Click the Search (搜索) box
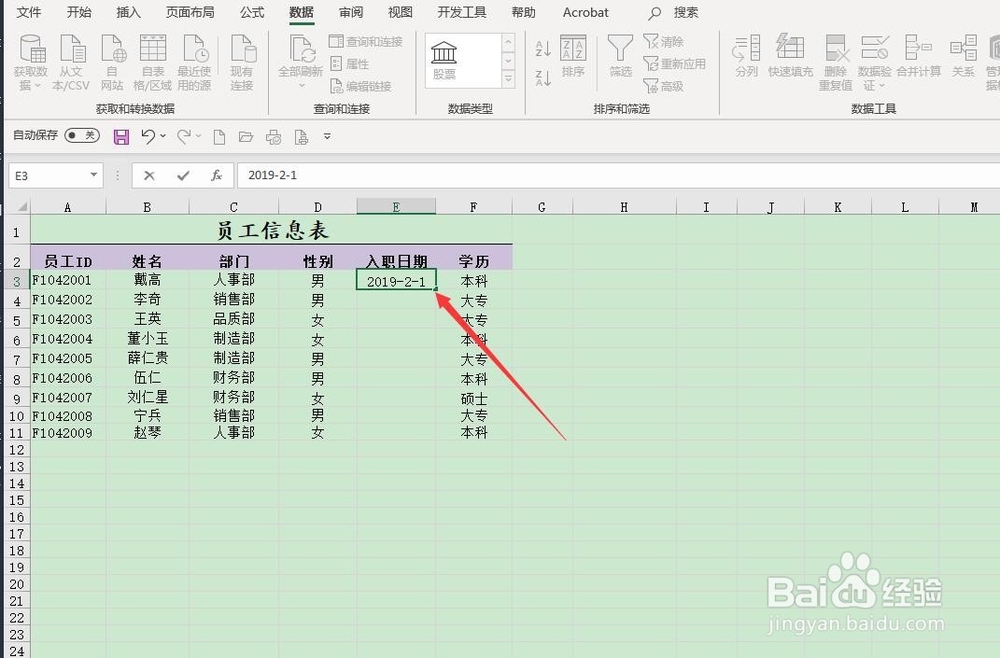 pyautogui.click(x=673, y=12)
